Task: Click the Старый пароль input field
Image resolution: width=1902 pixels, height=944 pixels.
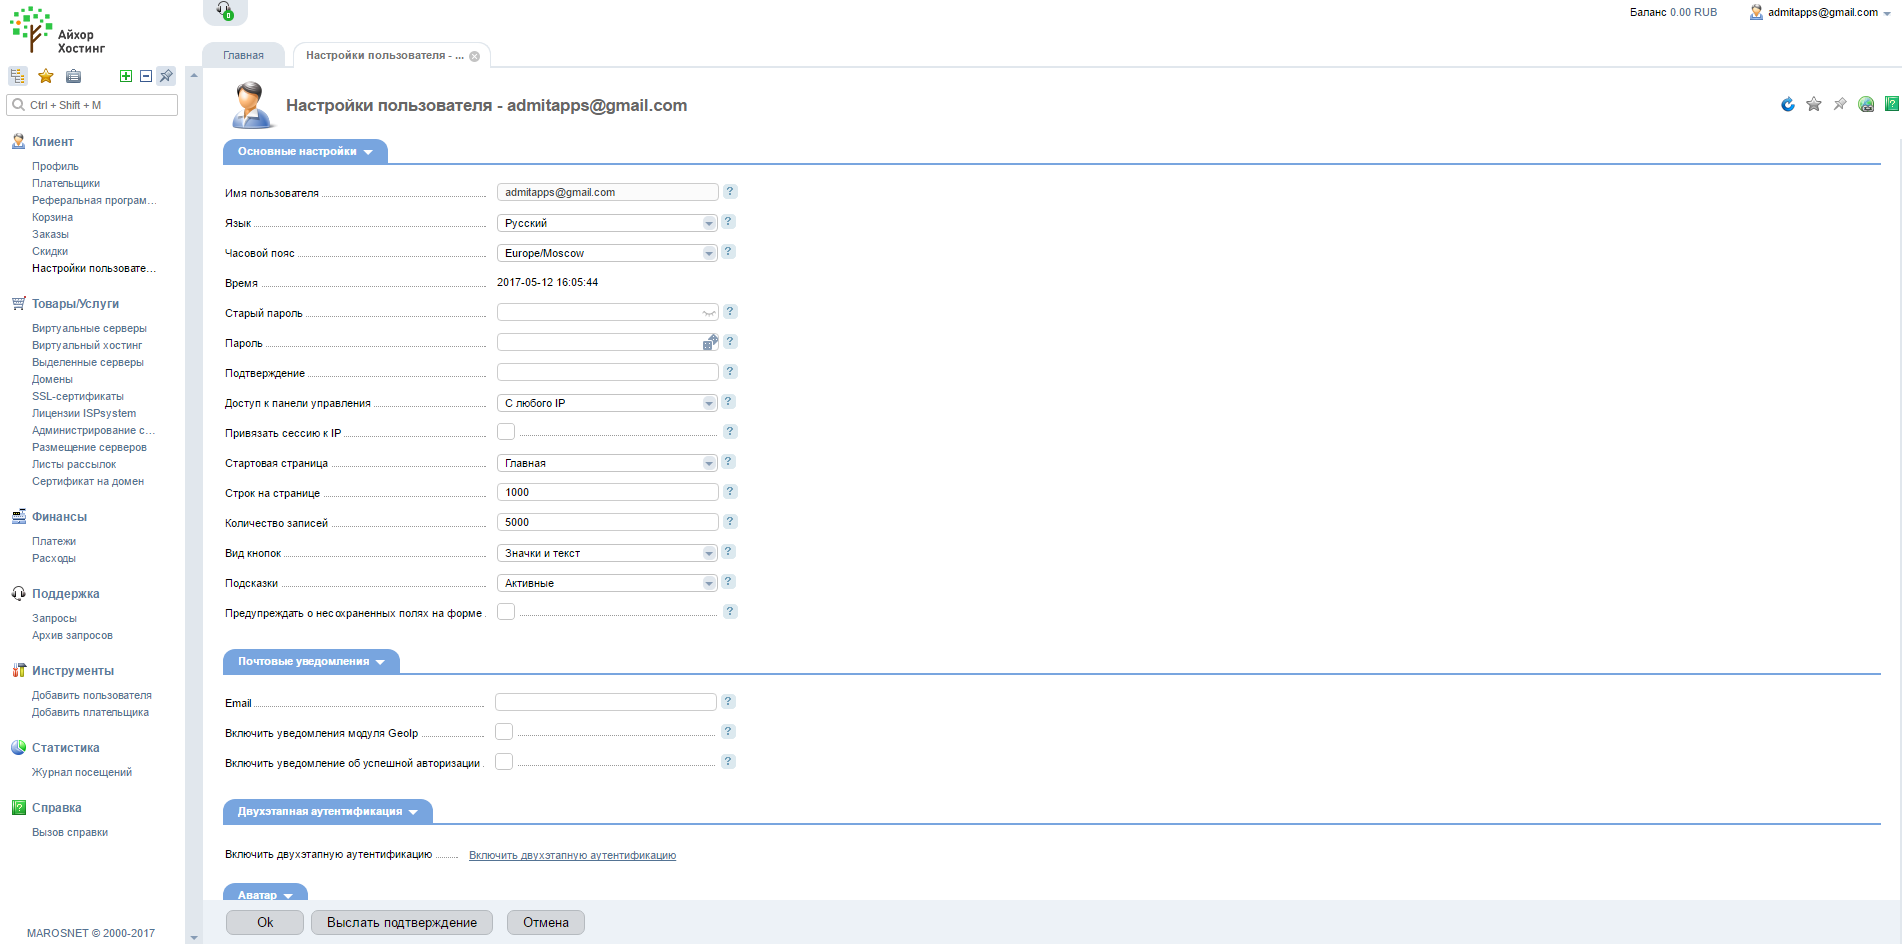Action: tap(607, 312)
